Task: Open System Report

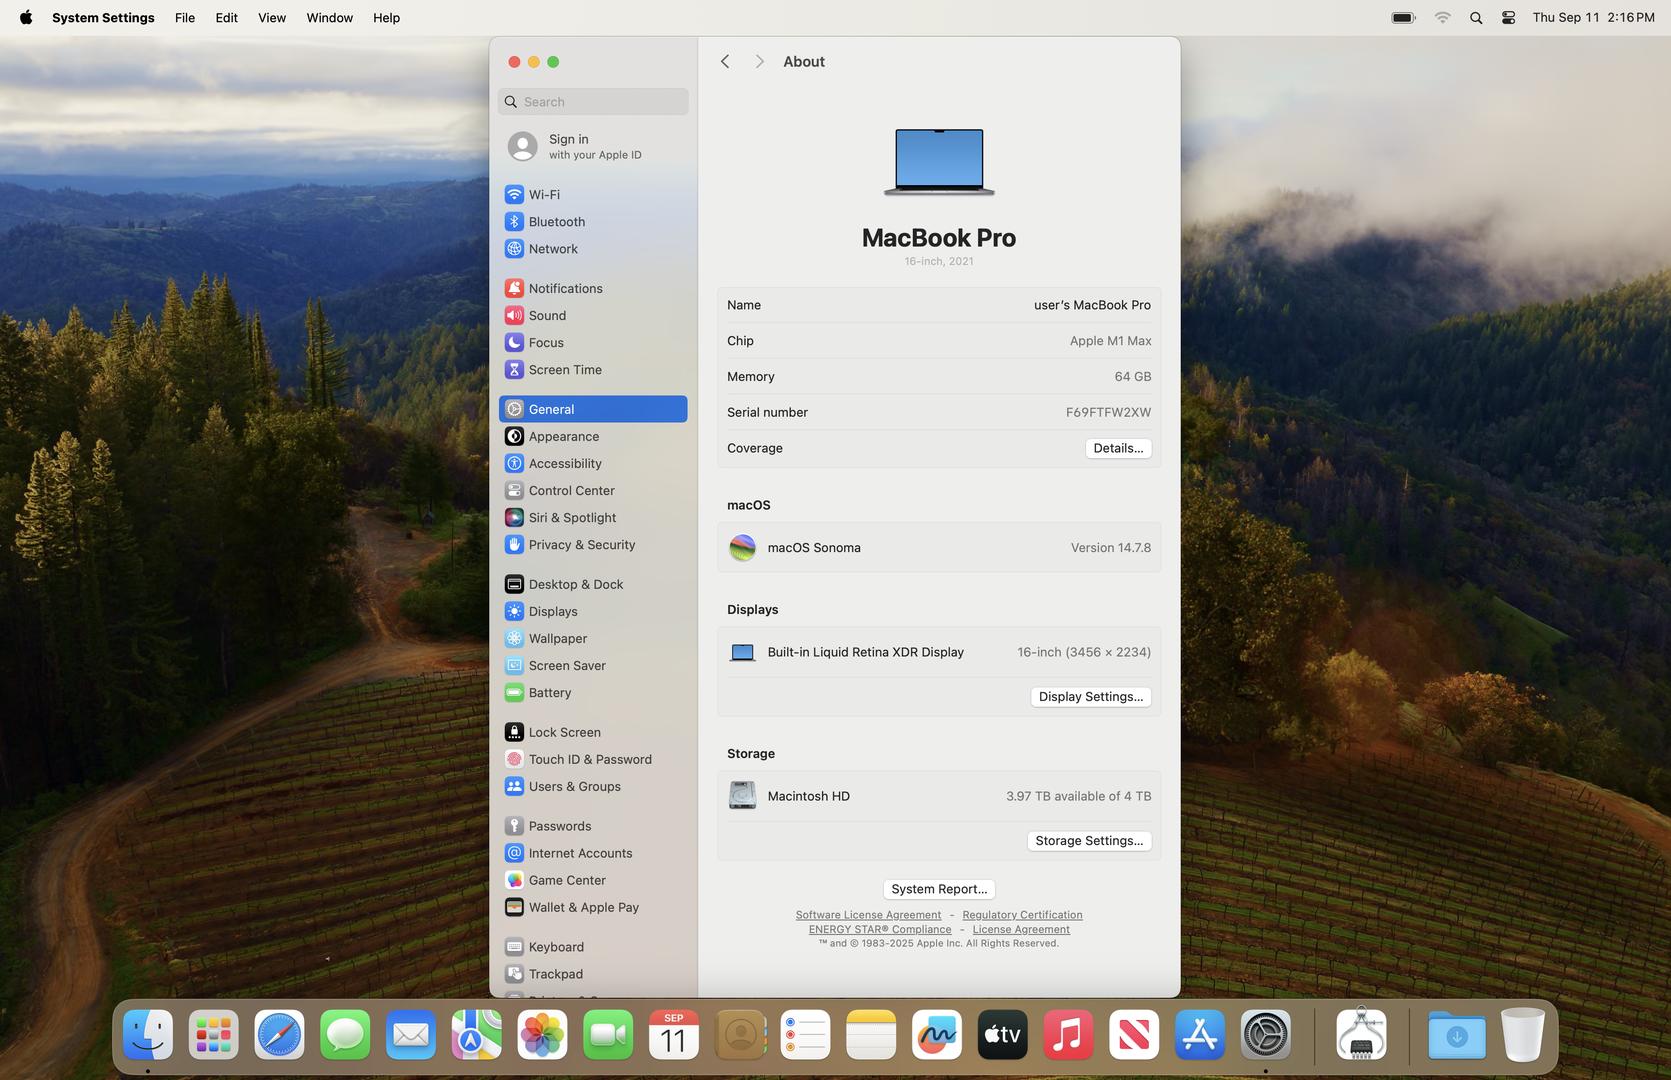Action: pyautogui.click(x=939, y=889)
